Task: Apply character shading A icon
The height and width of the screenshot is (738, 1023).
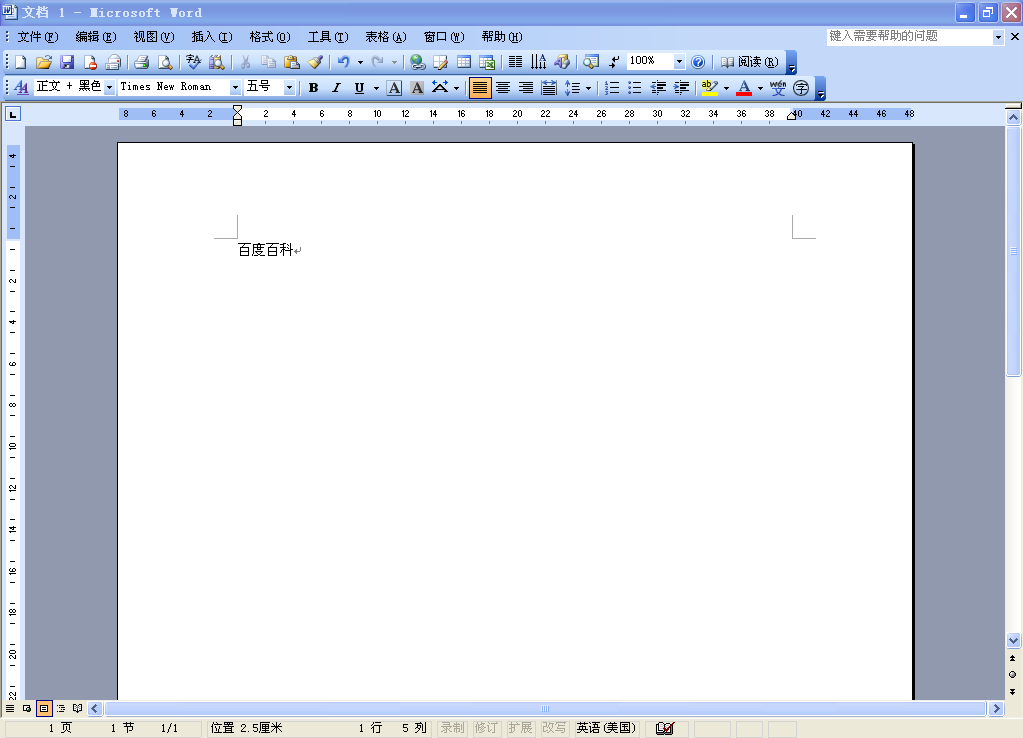Action: [418, 87]
